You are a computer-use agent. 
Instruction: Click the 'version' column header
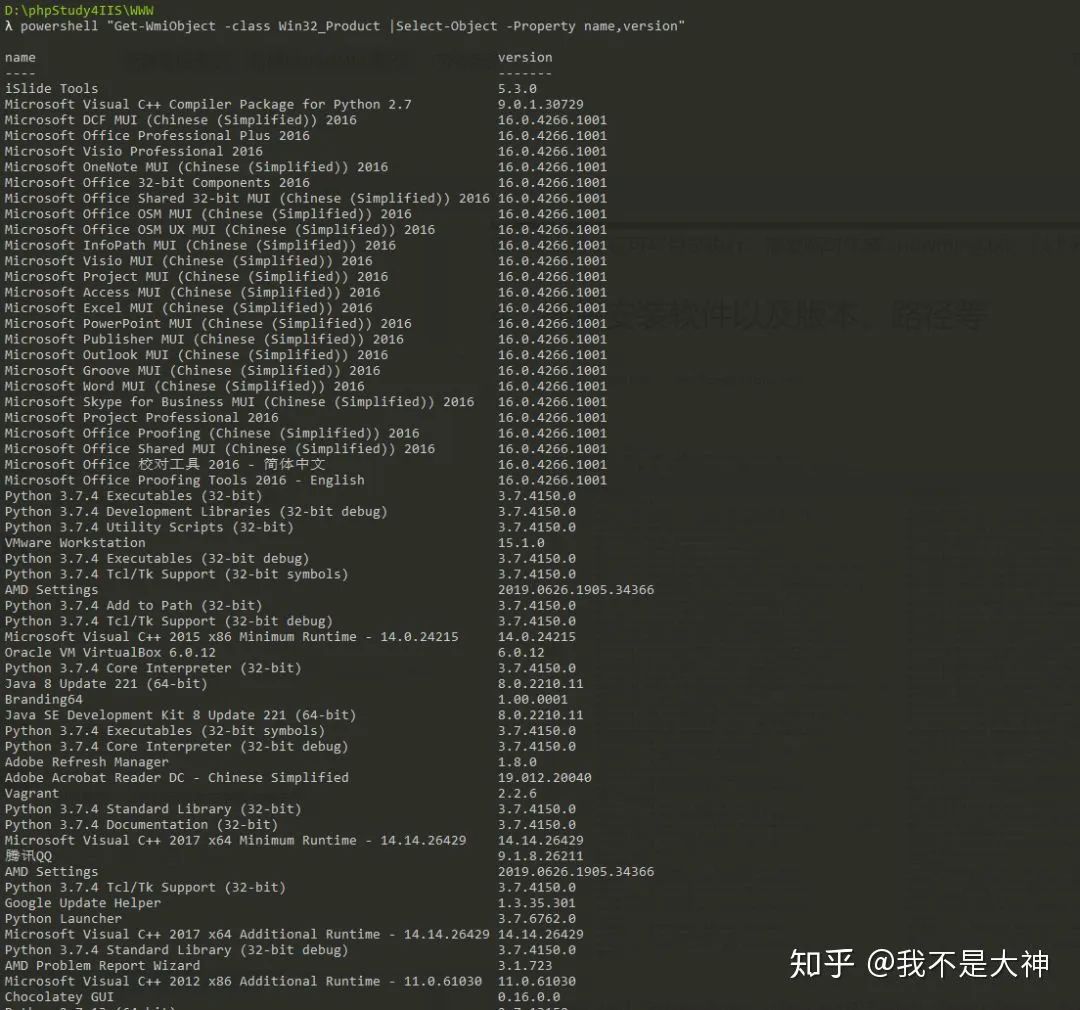[524, 58]
